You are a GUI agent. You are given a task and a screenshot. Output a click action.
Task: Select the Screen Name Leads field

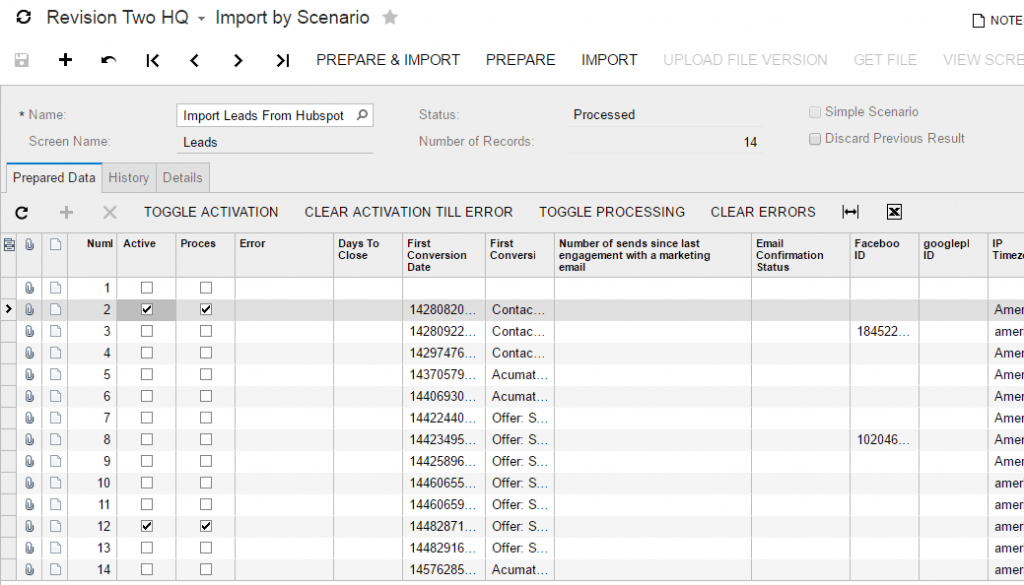pos(274,142)
